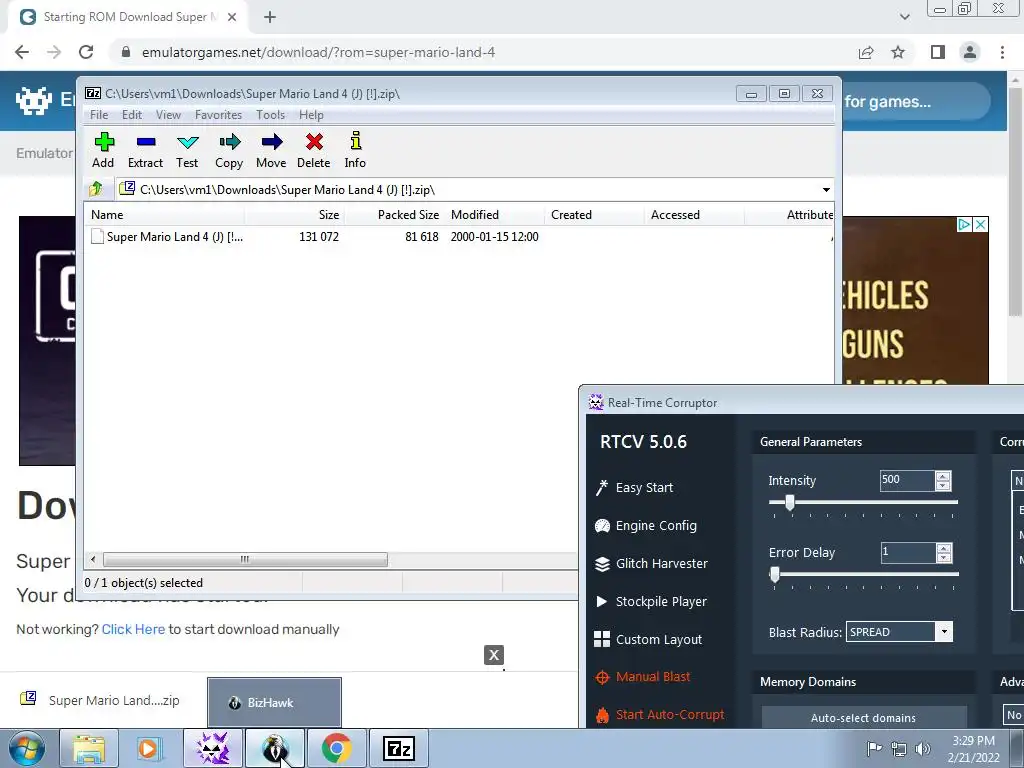The height and width of the screenshot is (768, 1024).
Task: Sort by the Size column header
Action: [294, 215]
